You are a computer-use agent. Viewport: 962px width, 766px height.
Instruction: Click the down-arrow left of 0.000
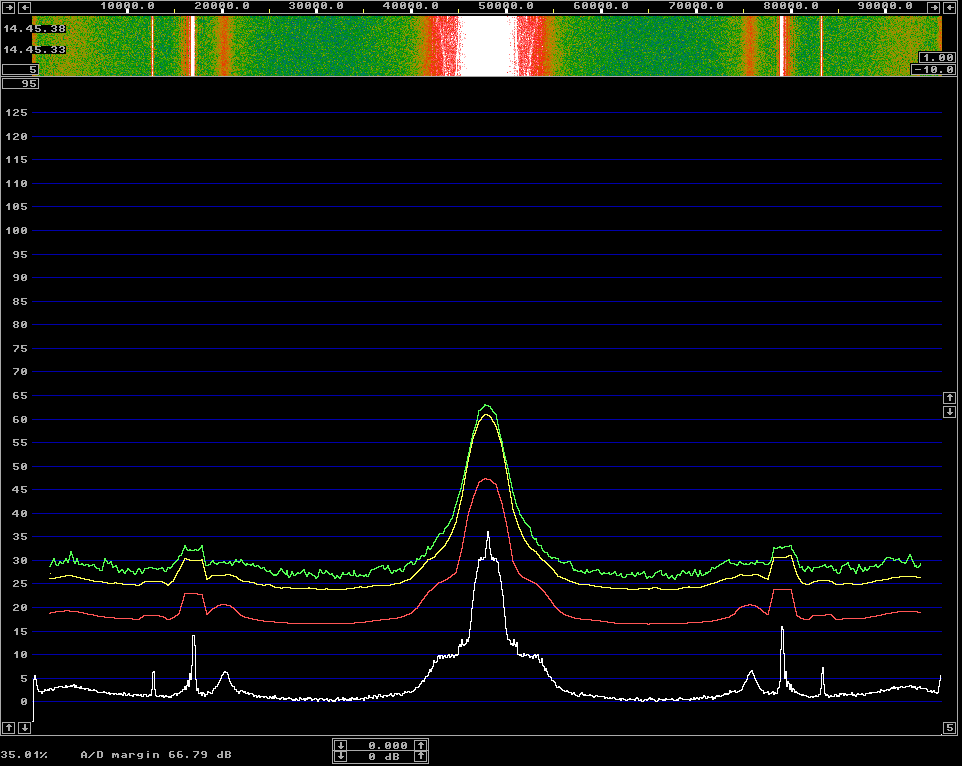coord(341,745)
